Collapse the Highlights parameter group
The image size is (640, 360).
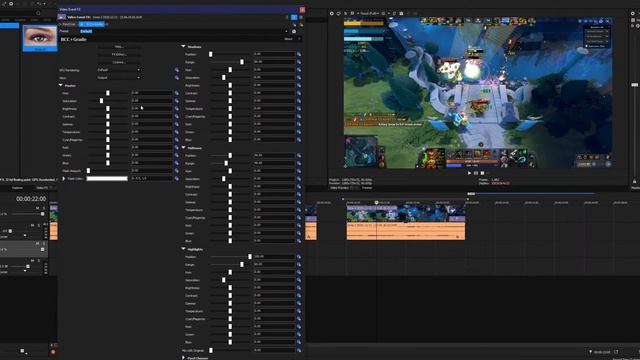pos(183,249)
